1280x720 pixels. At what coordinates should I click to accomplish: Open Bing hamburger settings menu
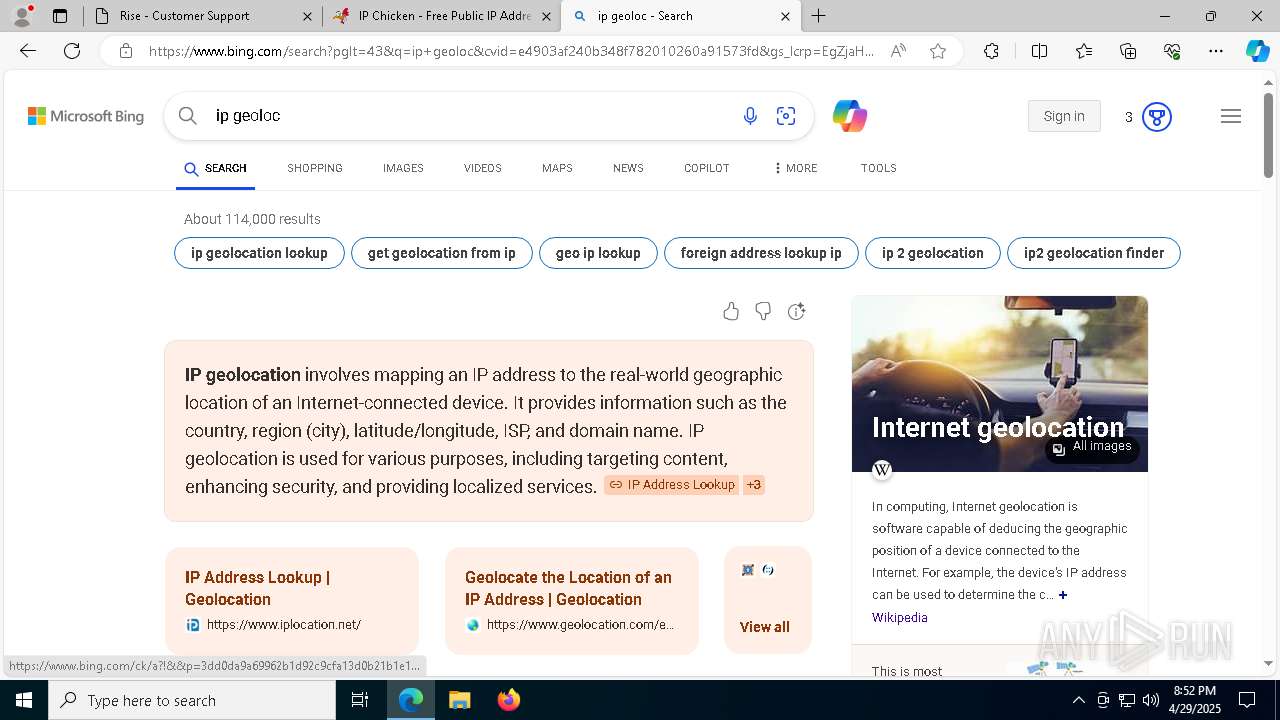pos(1231,116)
